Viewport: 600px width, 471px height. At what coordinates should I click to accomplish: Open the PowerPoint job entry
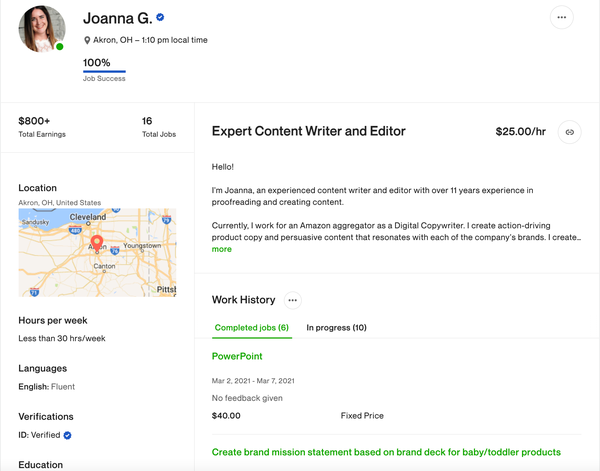[237, 356]
